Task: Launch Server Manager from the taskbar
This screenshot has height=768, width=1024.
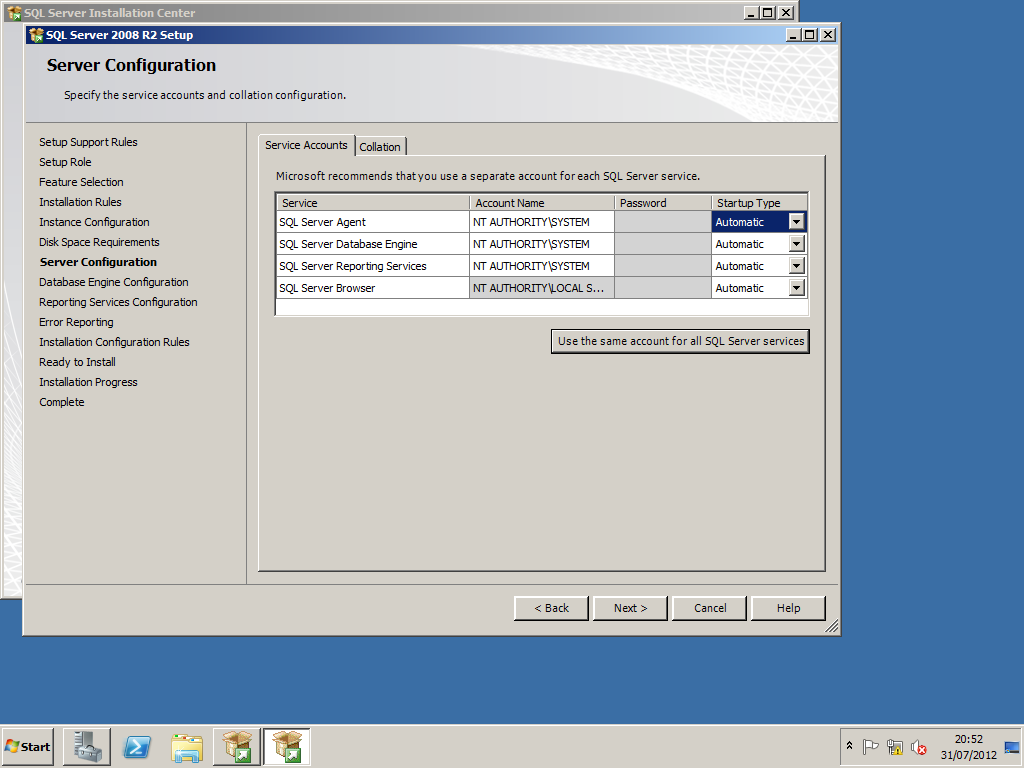Action: [x=87, y=746]
